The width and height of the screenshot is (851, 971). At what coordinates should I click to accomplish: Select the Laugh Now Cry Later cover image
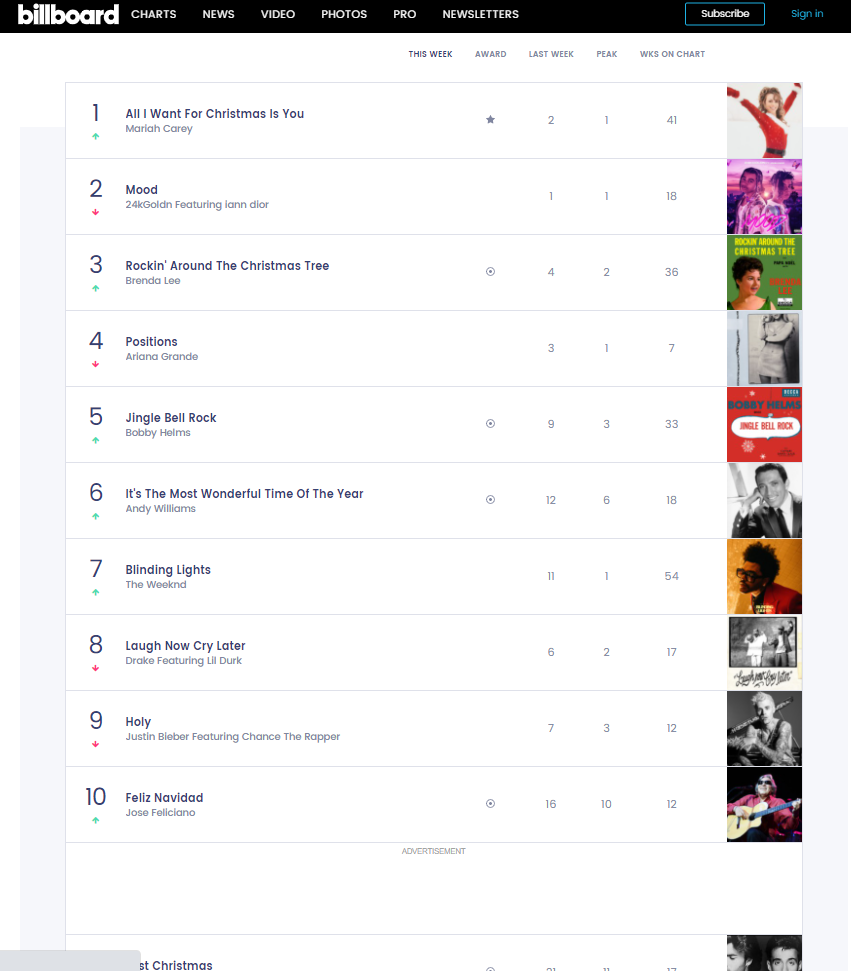coord(764,653)
